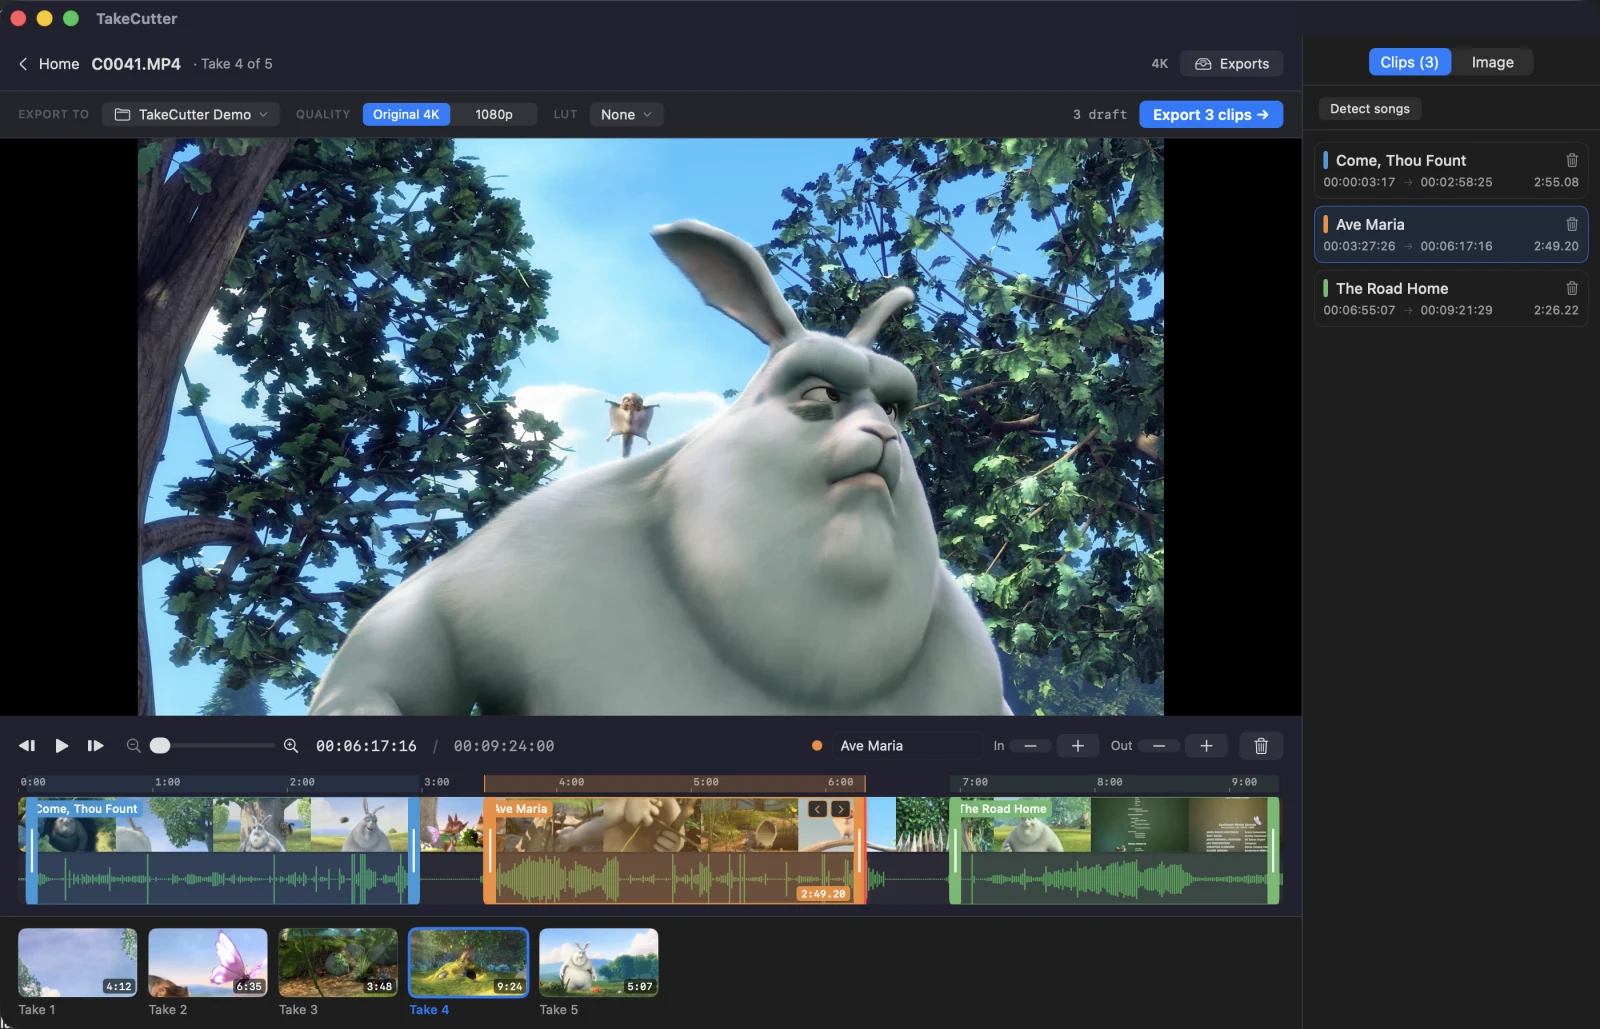Nudge In point later with plus
The image size is (1600, 1029).
coord(1078,746)
